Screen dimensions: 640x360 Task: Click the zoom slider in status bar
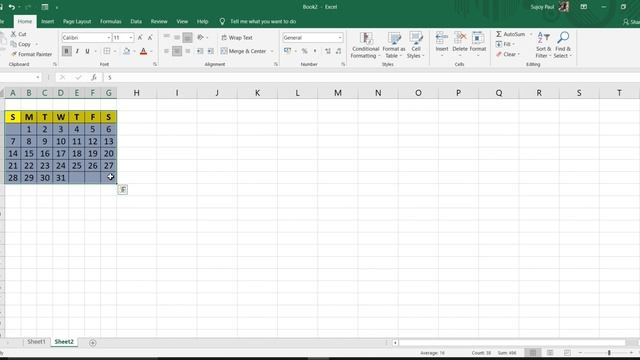point(609,353)
